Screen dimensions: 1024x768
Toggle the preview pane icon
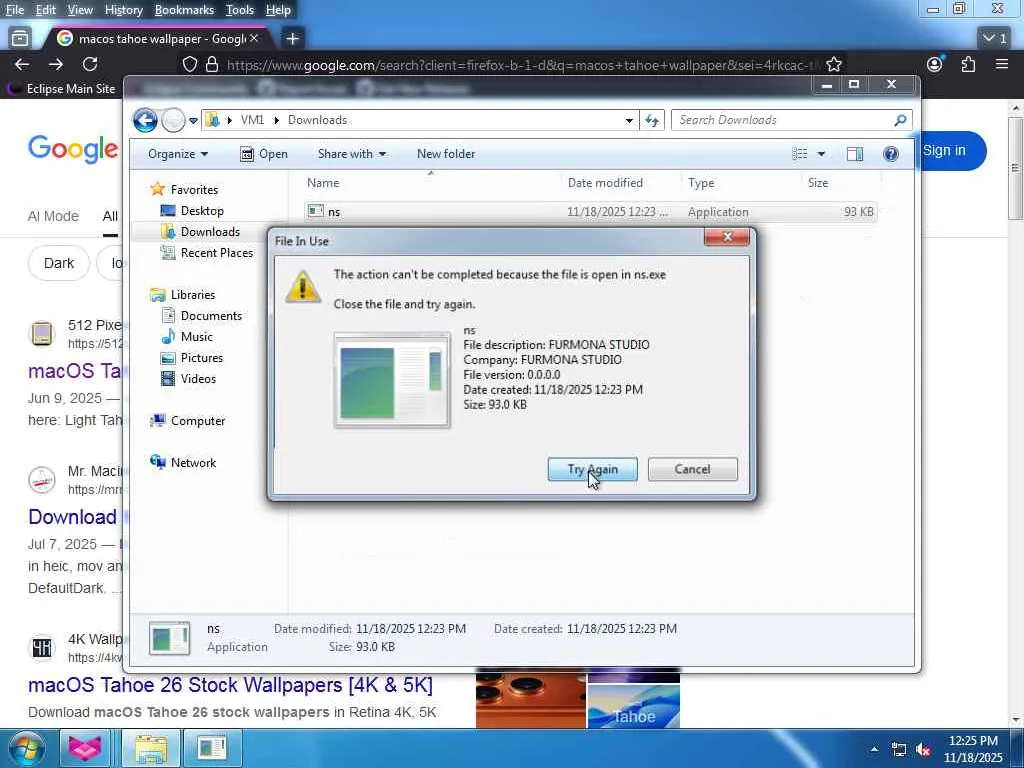pyautogui.click(x=854, y=154)
